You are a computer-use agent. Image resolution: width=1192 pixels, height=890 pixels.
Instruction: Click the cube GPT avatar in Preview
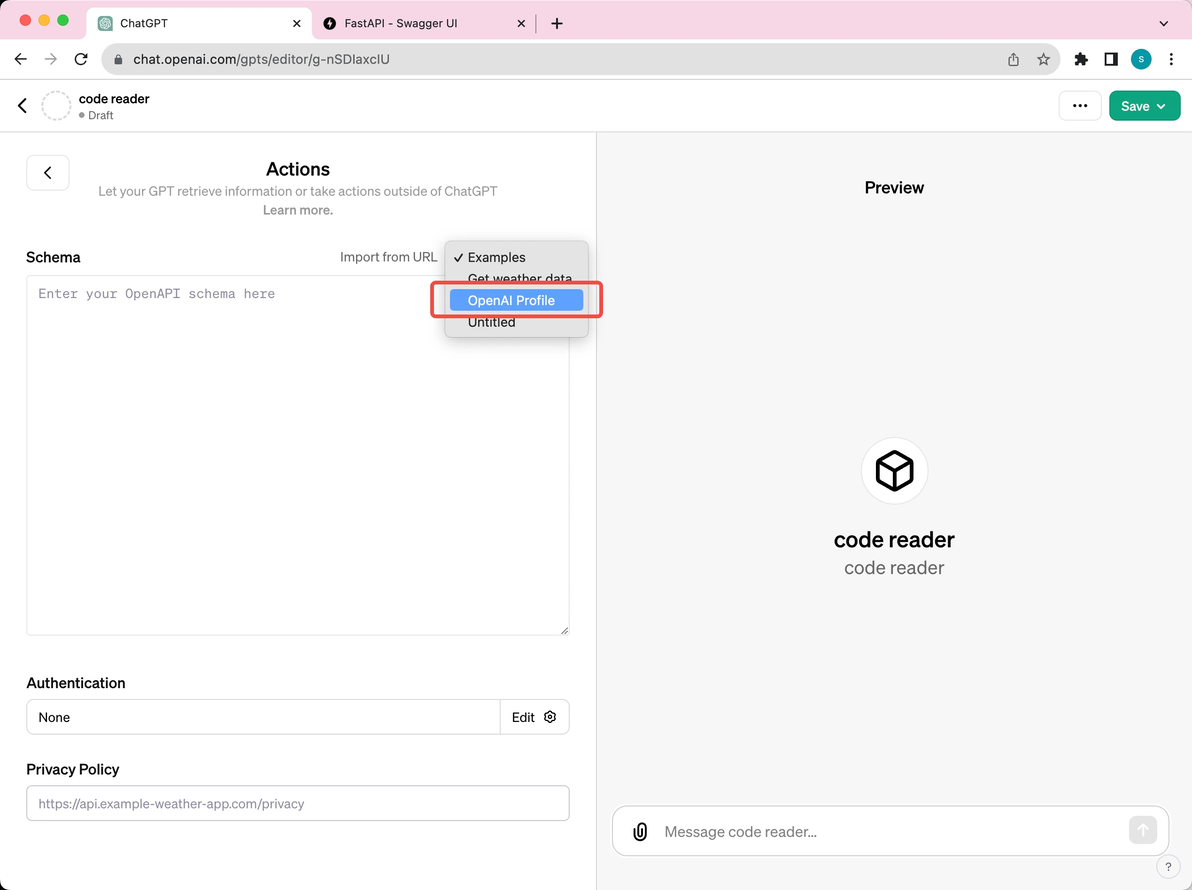pos(894,470)
